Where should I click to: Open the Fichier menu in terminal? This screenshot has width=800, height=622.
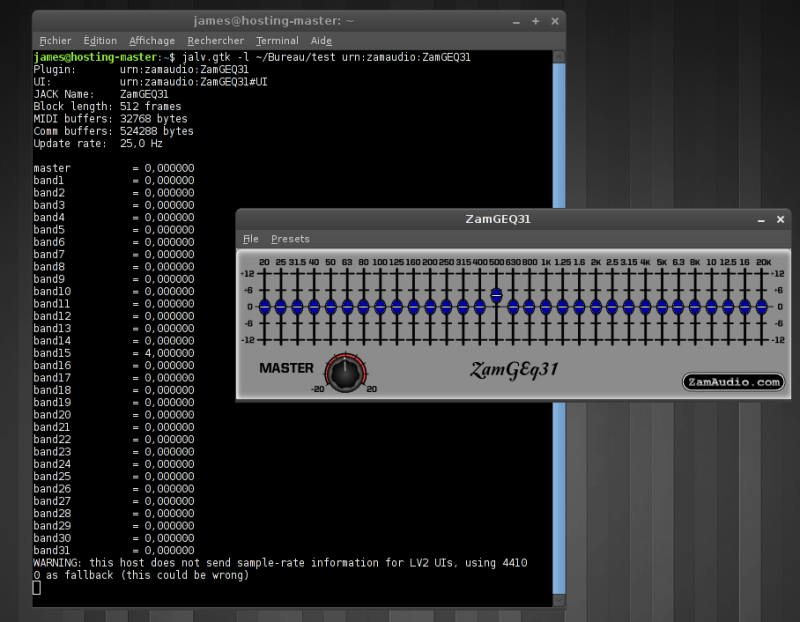pyautogui.click(x=54, y=41)
